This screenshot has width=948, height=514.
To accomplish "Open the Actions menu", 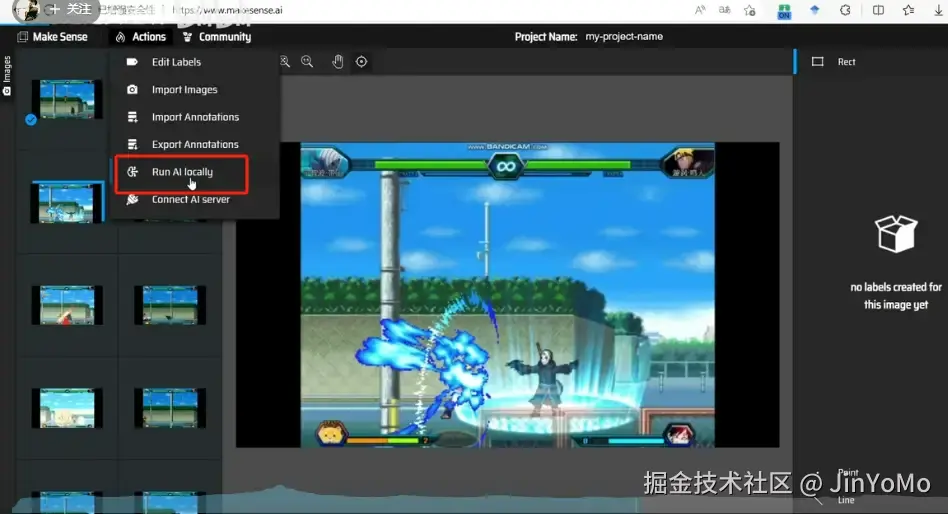I will click(x=140, y=37).
